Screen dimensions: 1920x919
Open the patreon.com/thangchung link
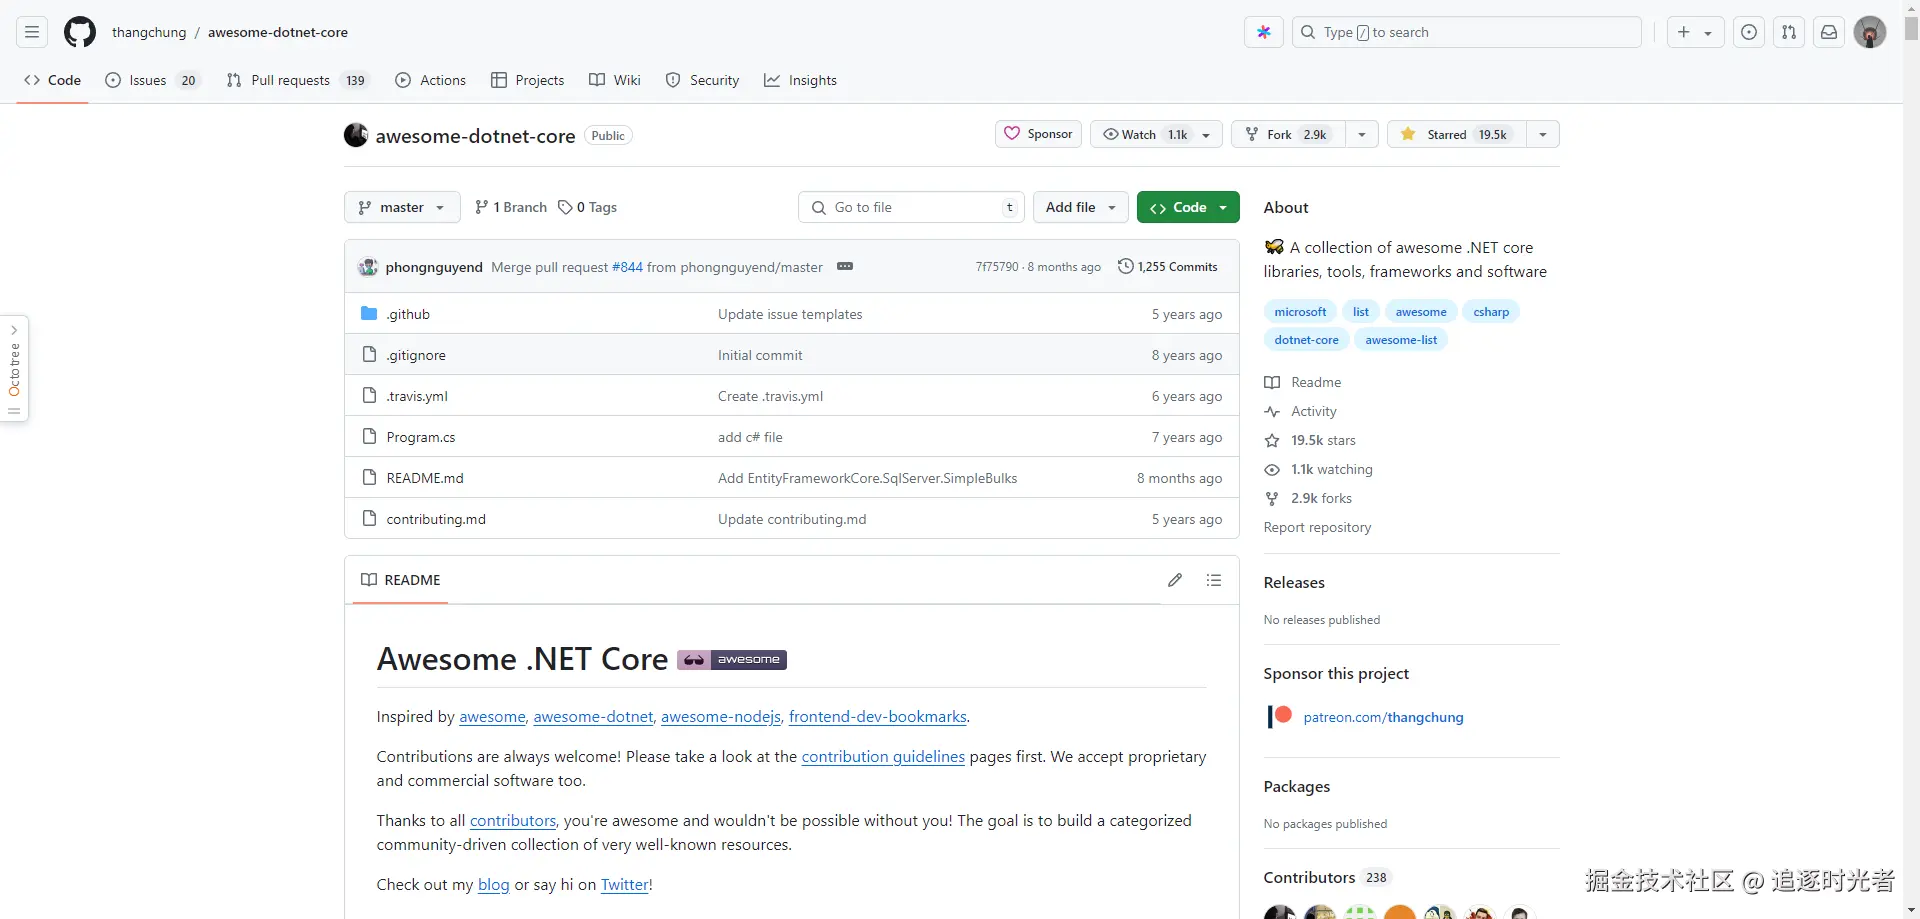click(x=1383, y=717)
